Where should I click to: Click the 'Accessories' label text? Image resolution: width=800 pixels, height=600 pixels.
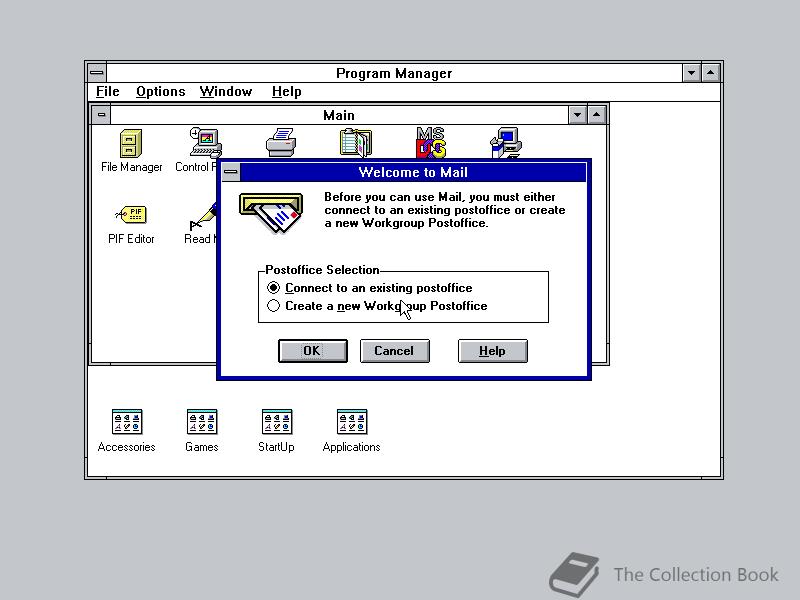pyautogui.click(x=127, y=447)
